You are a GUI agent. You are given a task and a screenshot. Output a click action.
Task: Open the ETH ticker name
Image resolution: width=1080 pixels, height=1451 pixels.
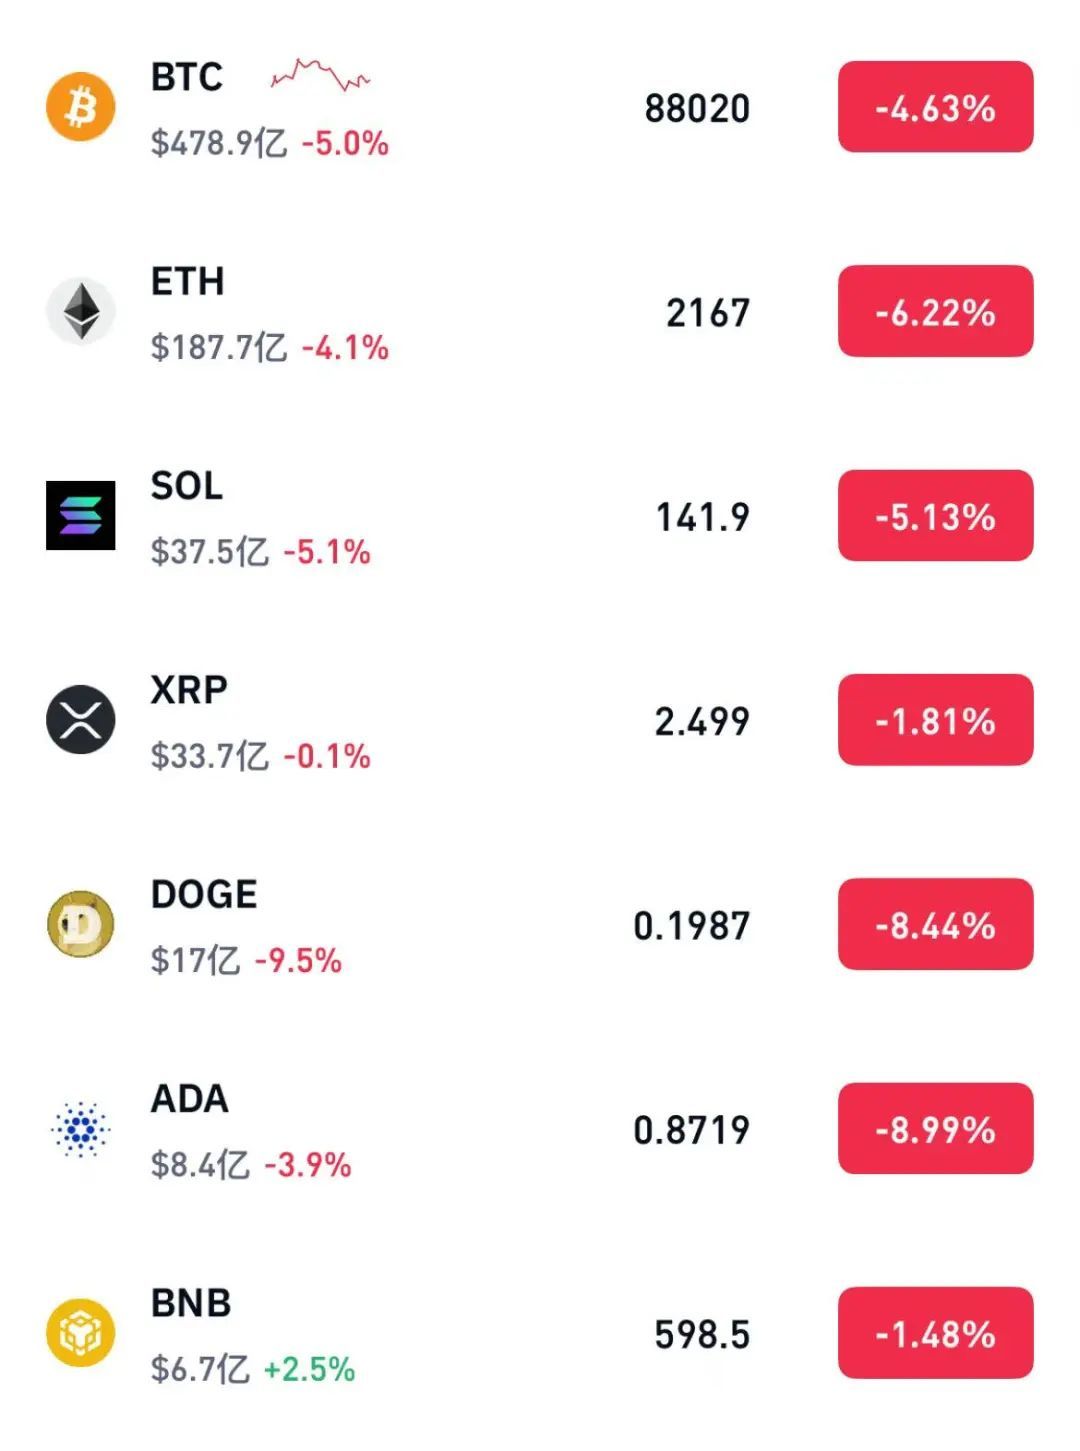click(187, 282)
